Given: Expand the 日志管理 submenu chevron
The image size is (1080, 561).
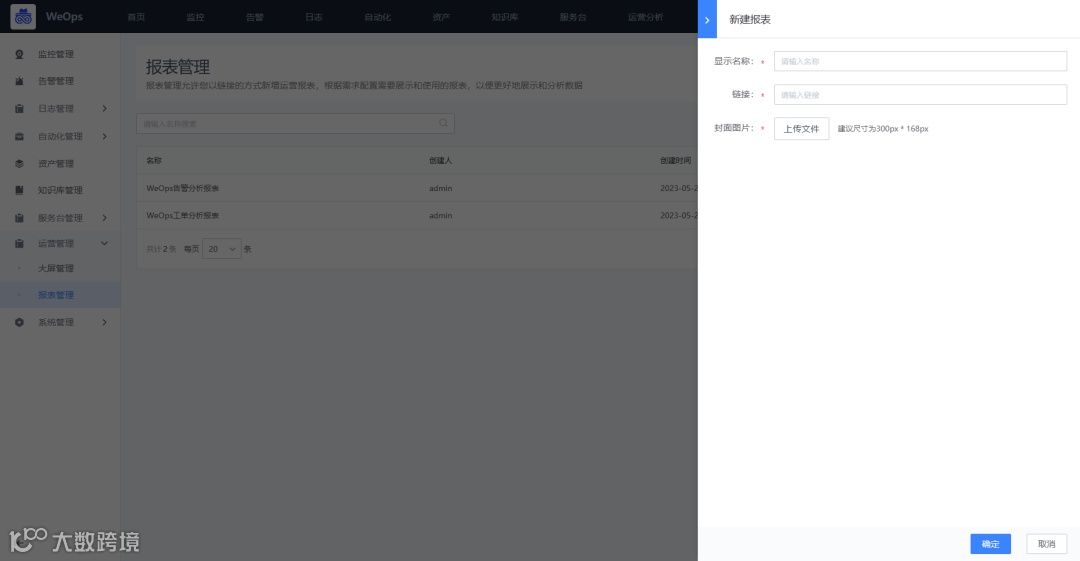Looking at the screenshot, I should [105, 109].
